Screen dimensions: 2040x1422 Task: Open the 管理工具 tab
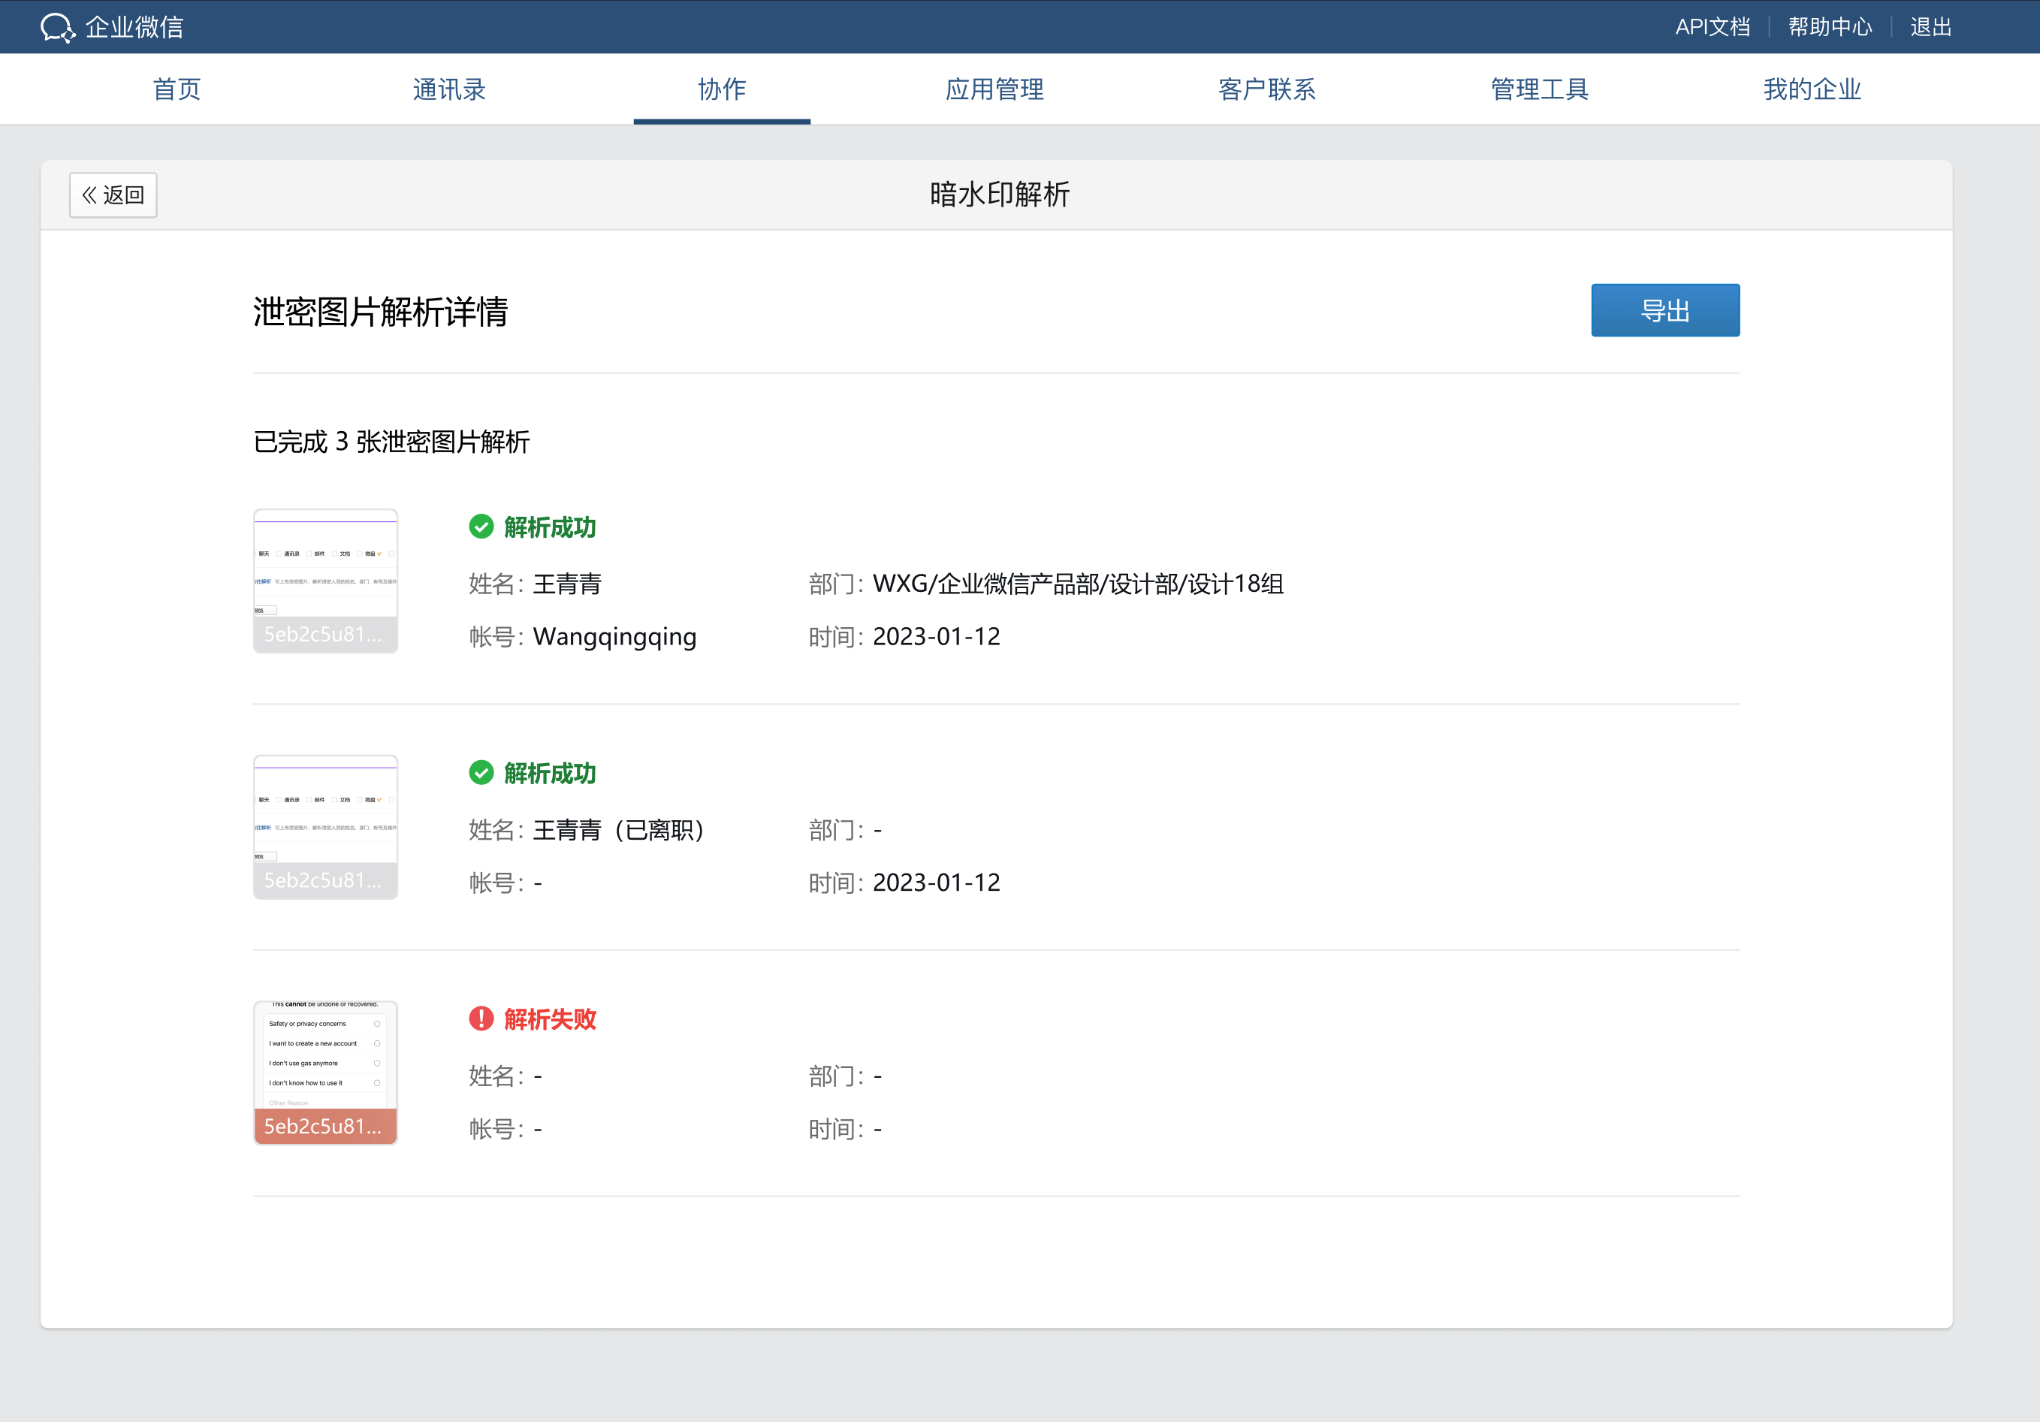coord(1539,89)
